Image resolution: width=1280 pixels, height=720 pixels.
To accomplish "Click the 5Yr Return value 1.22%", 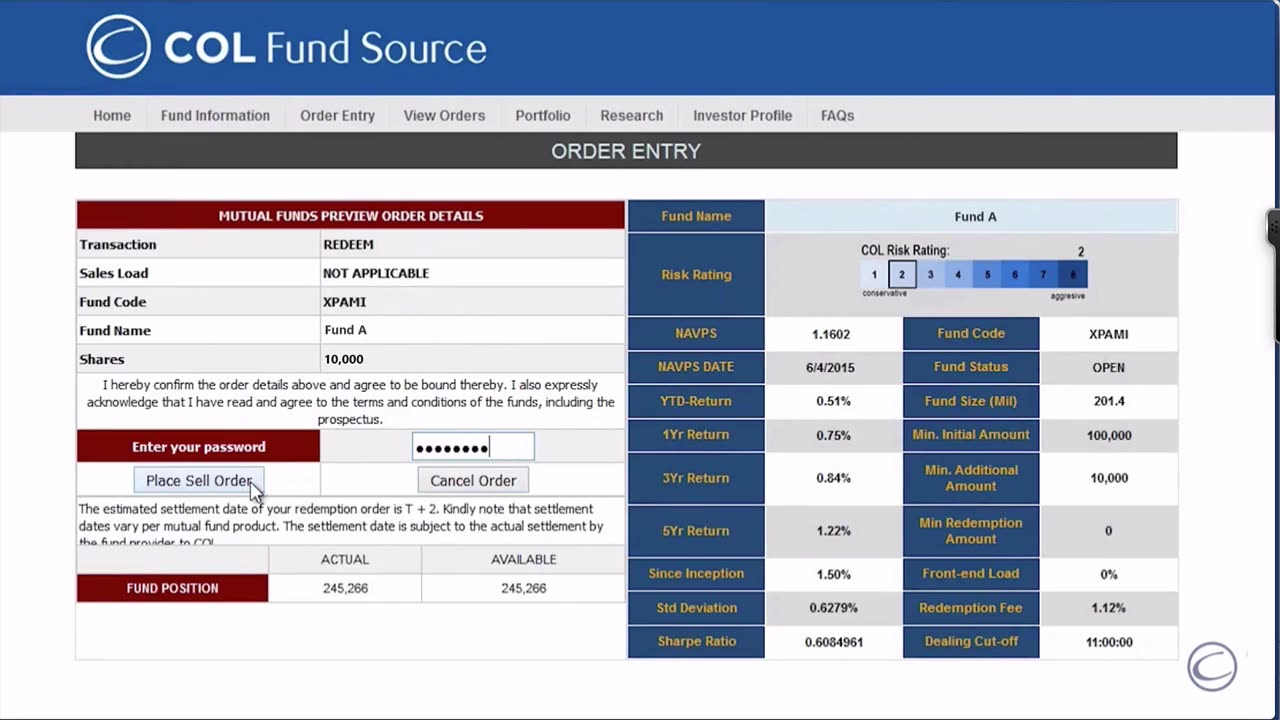I will click(833, 531).
